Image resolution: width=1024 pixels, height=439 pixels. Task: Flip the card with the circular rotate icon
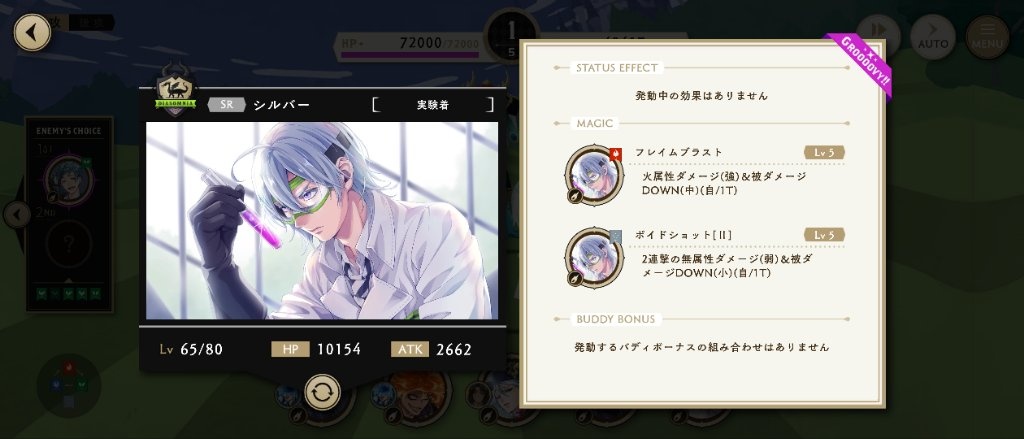click(x=323, y=393)
